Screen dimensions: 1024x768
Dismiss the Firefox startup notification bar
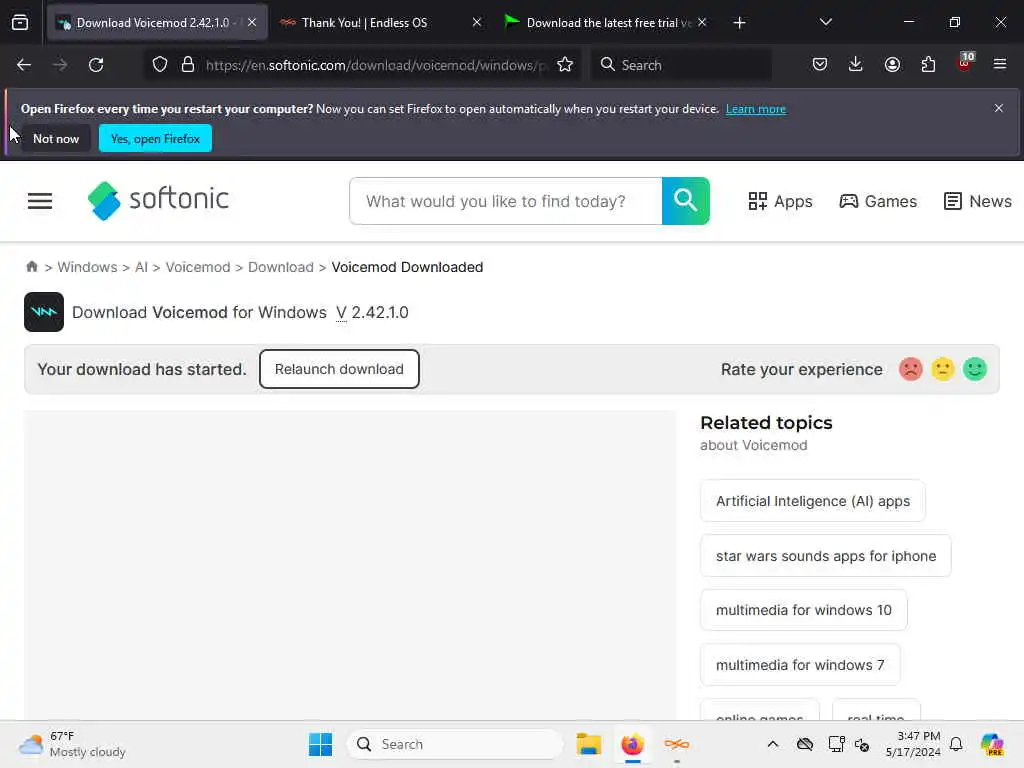click(999, 108)
